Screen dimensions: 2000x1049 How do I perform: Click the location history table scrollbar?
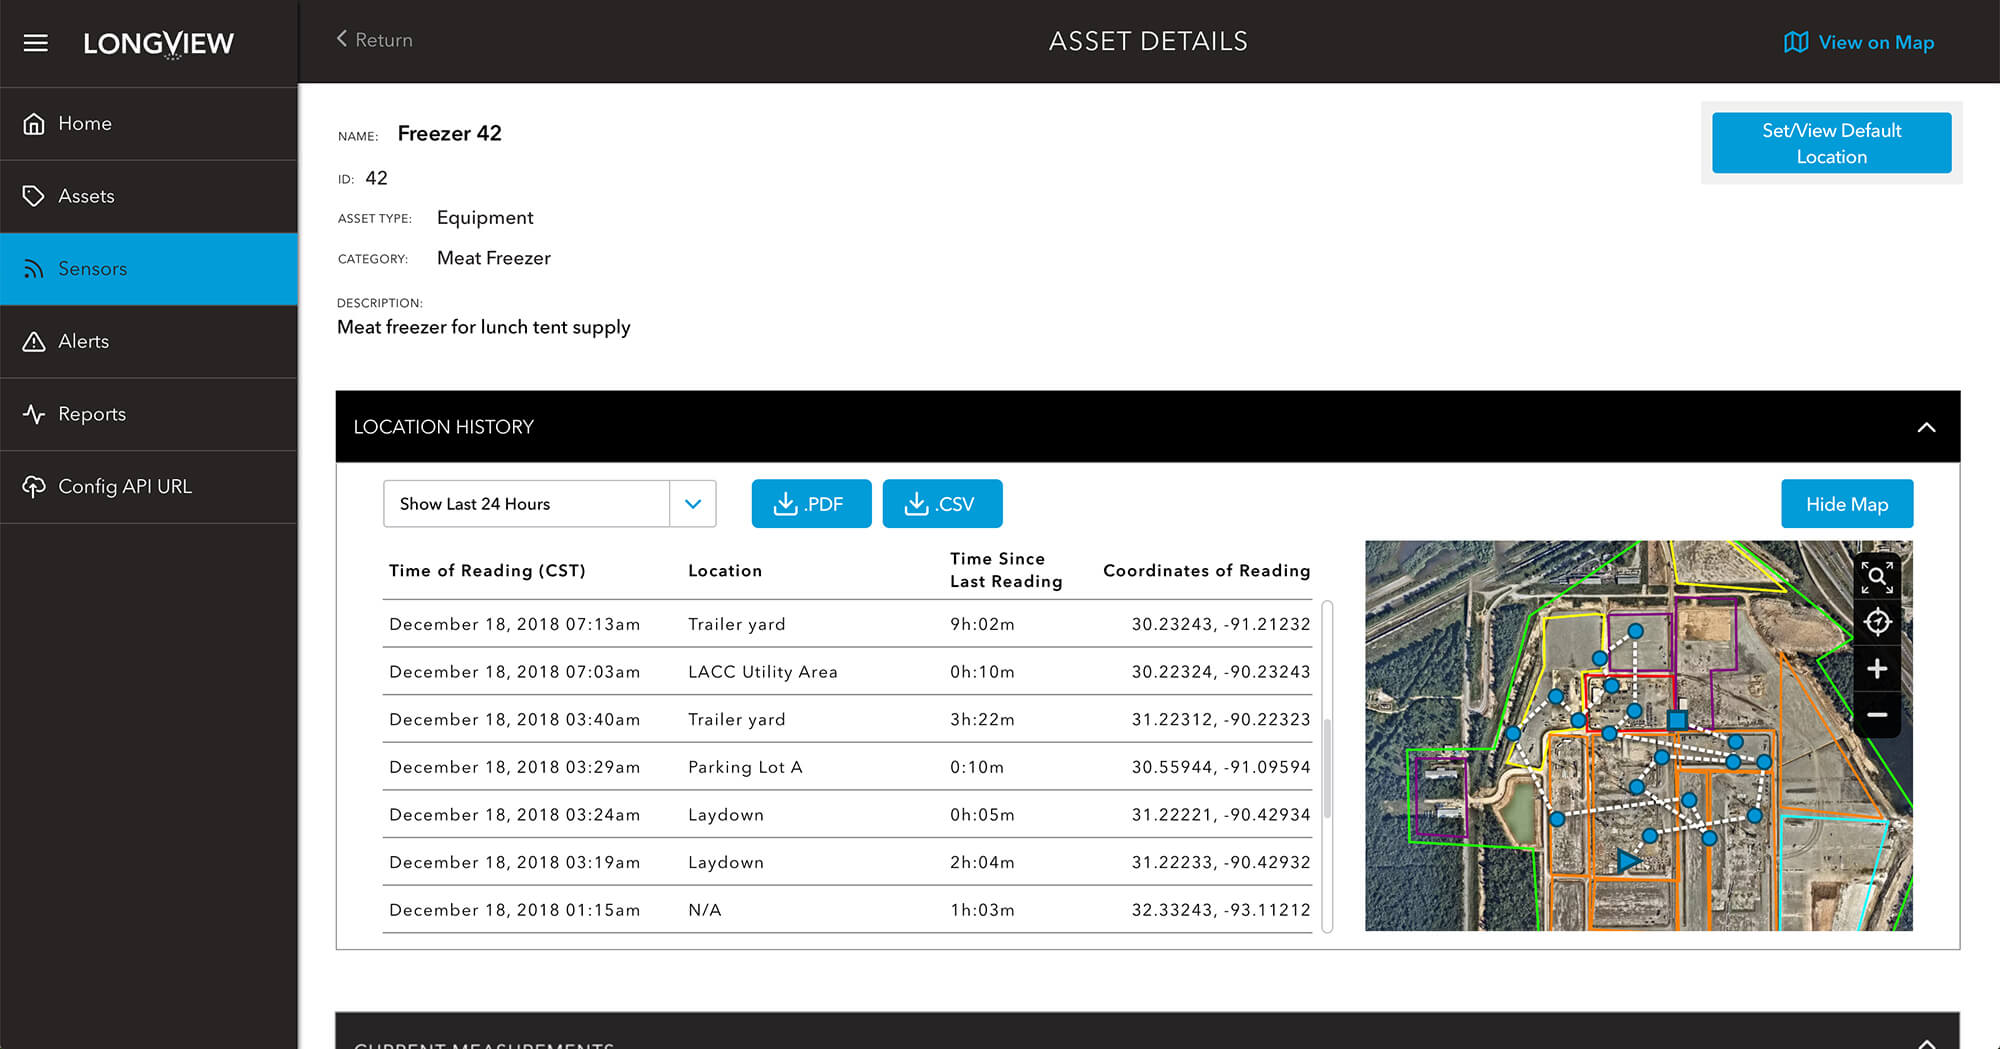1327,766
